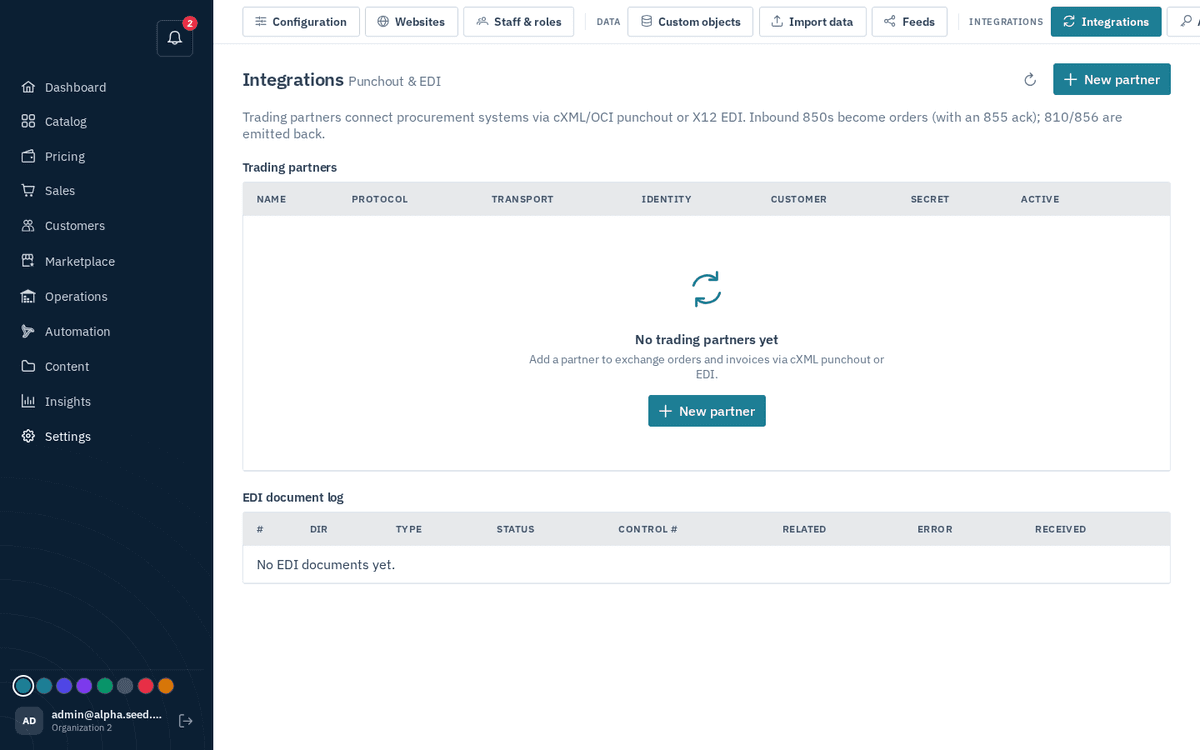Click the 'No EDI documents yet.' row
Viewport: 1200px width, 750px height.
pos(706,564)
